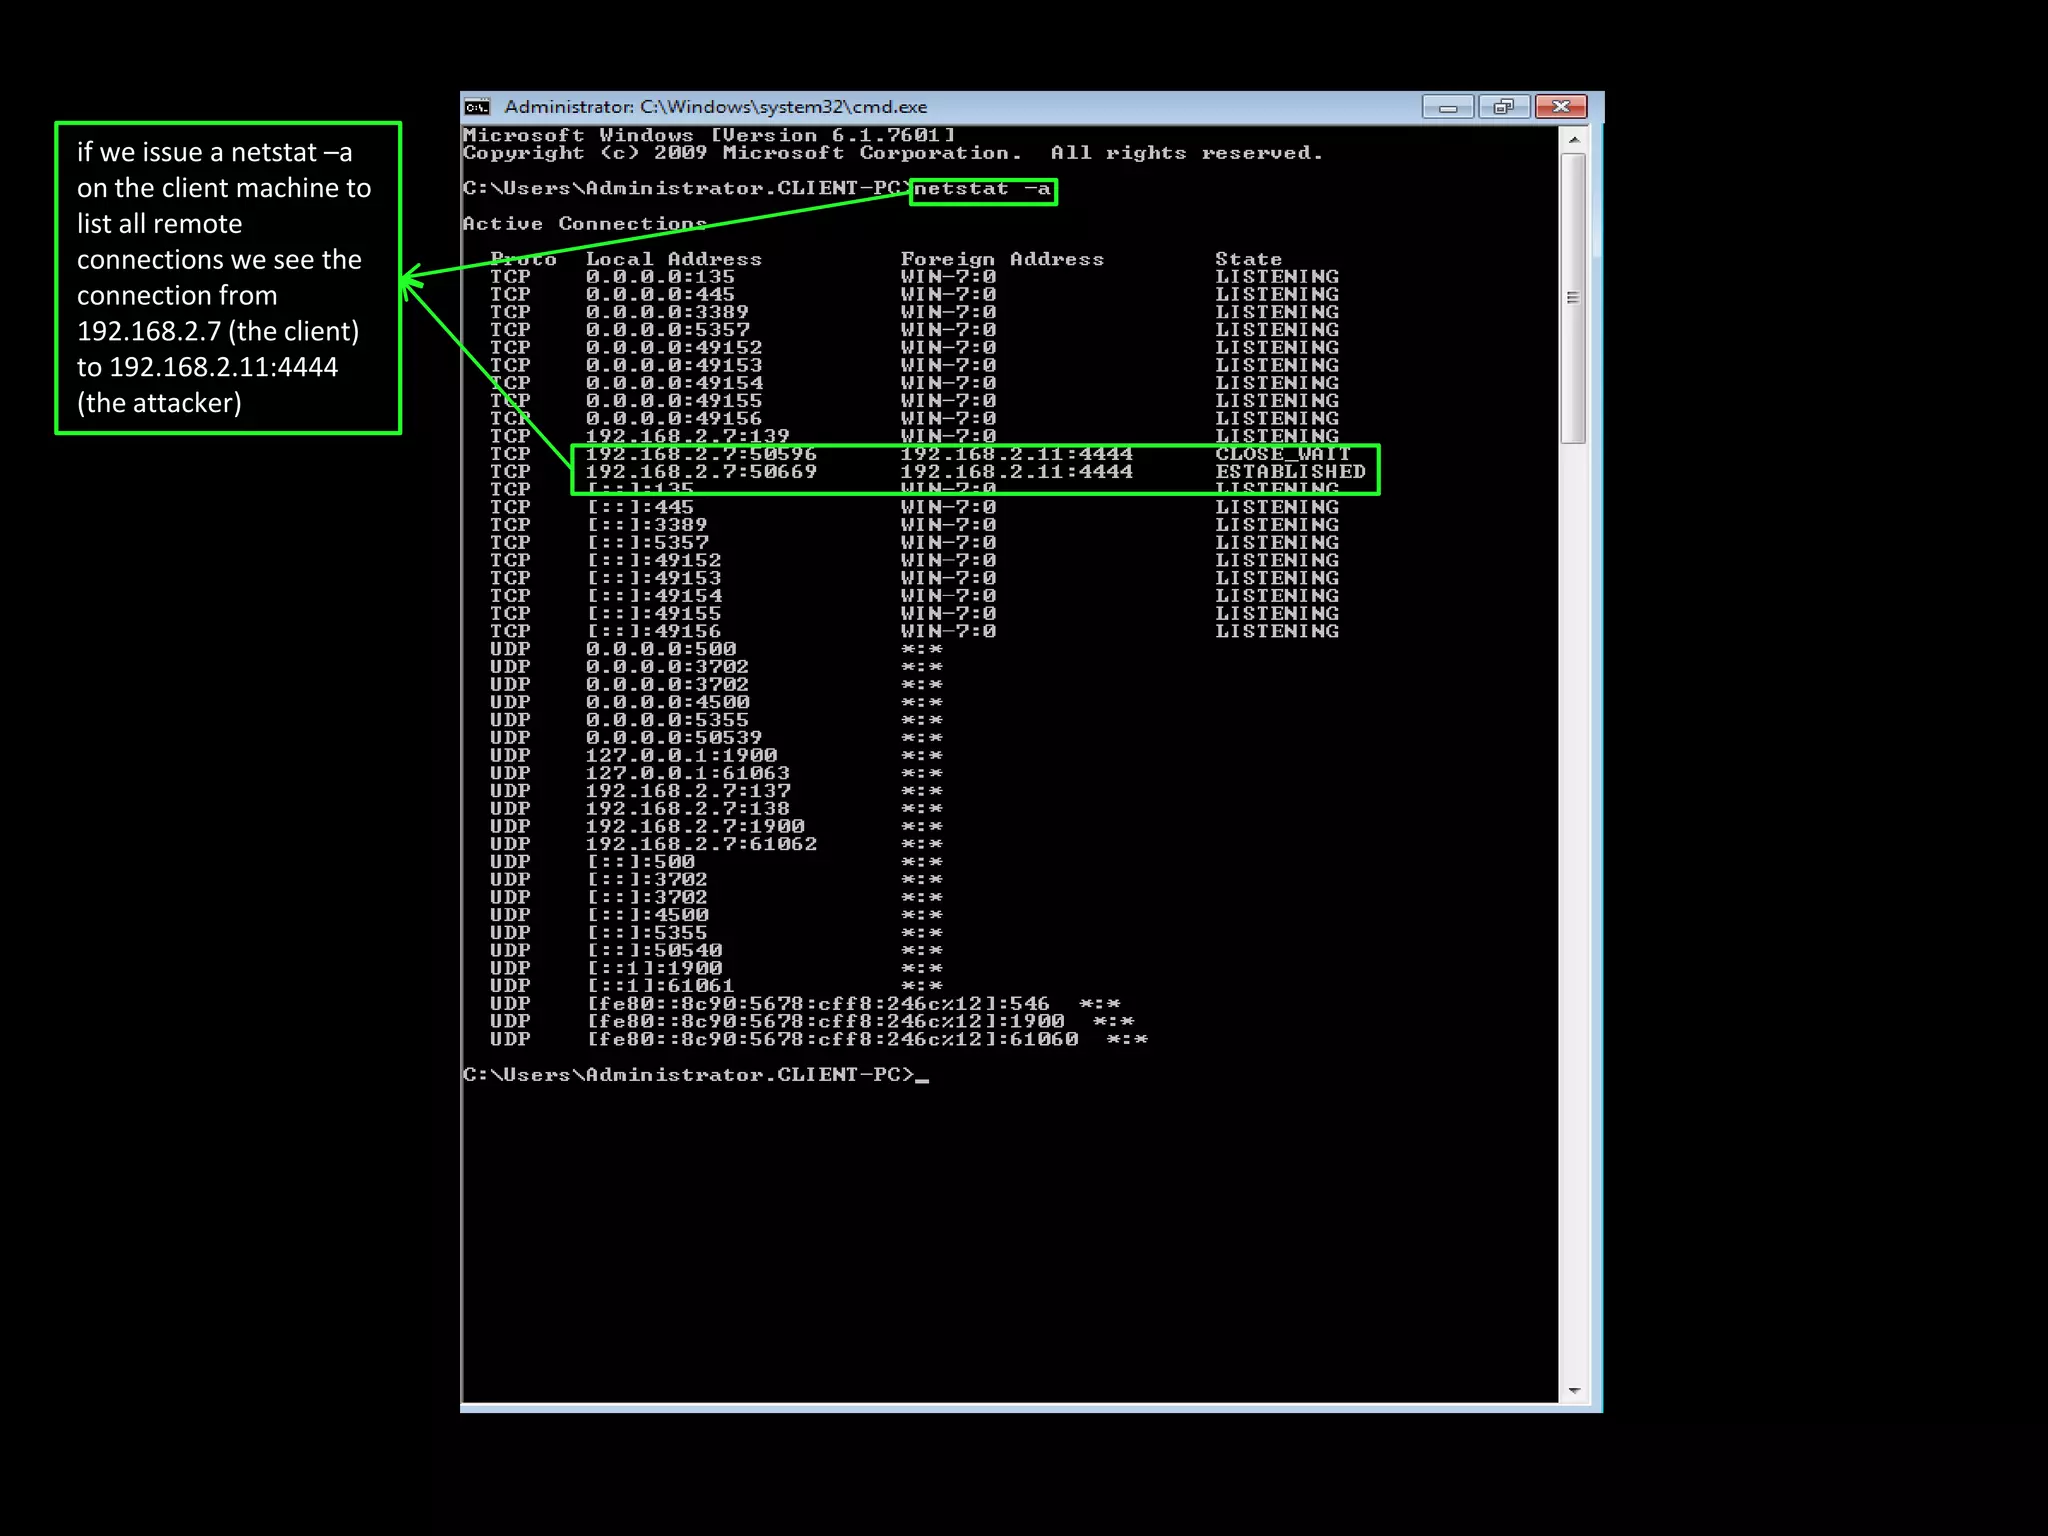This screenshot has width=2048, height=1536.
Task: Click the 'Microsoft Windows [Version 6.1.7601]' line
Action: (709, 135)
